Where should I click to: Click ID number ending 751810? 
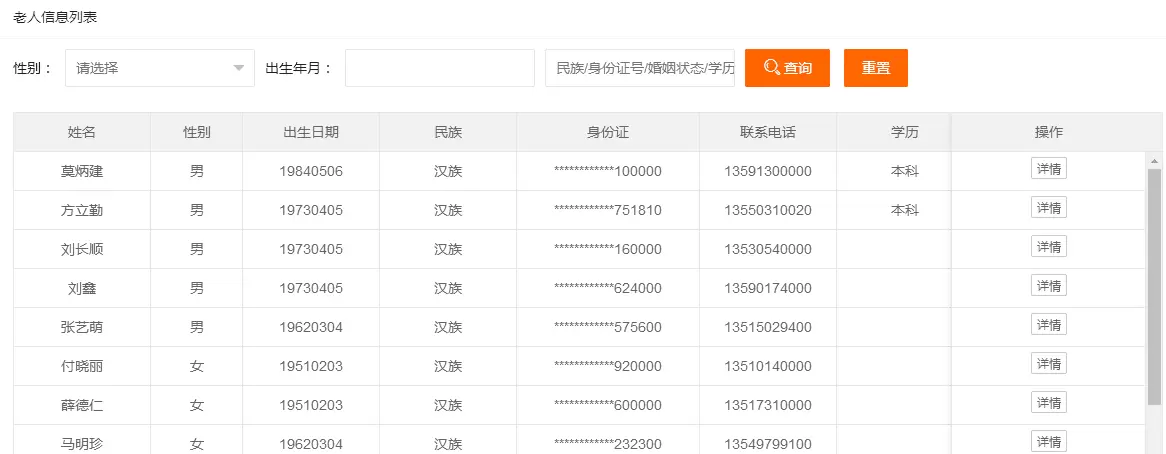[x=608, y=210]
